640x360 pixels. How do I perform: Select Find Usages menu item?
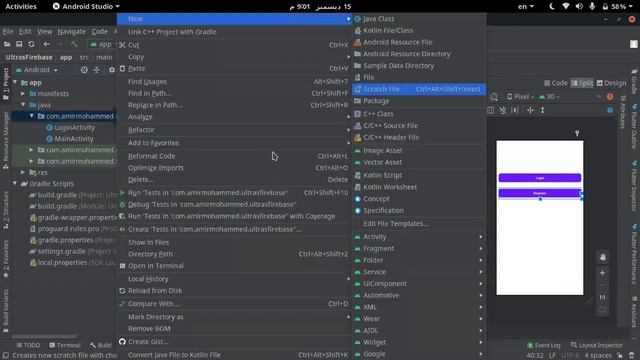coord(235,82)
